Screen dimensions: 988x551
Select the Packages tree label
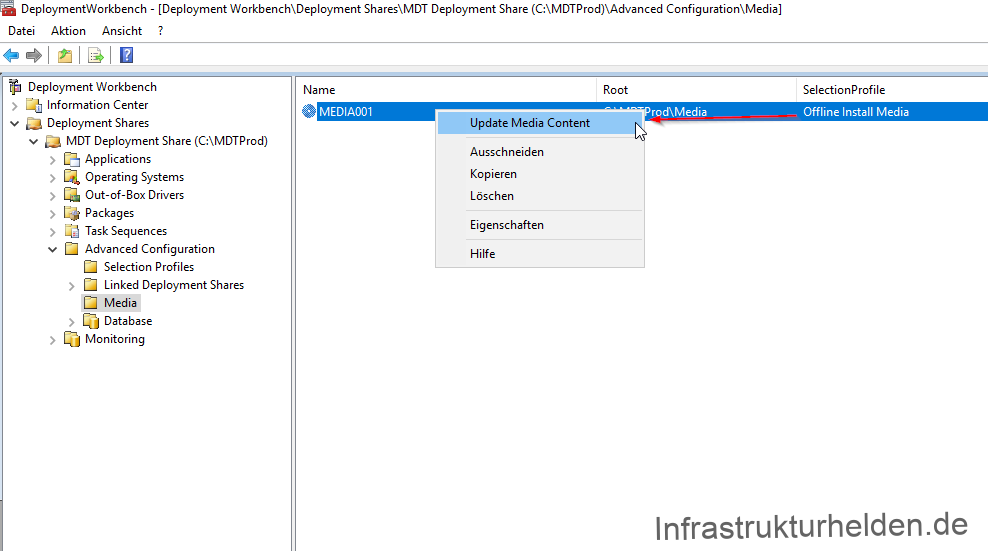pyautogui.click(x=110, y=213)
